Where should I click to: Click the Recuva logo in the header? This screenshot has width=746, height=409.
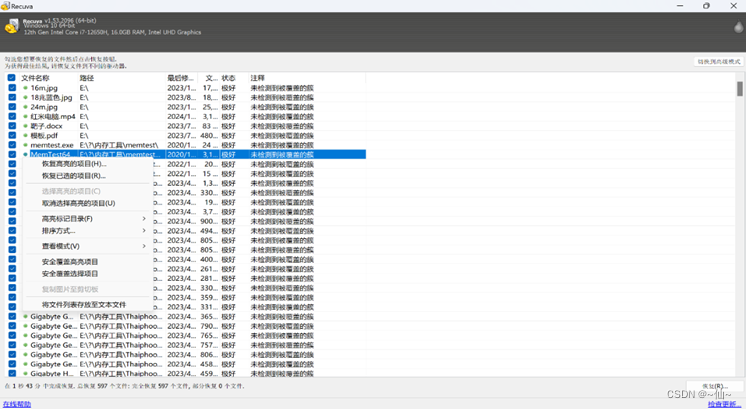12,26
